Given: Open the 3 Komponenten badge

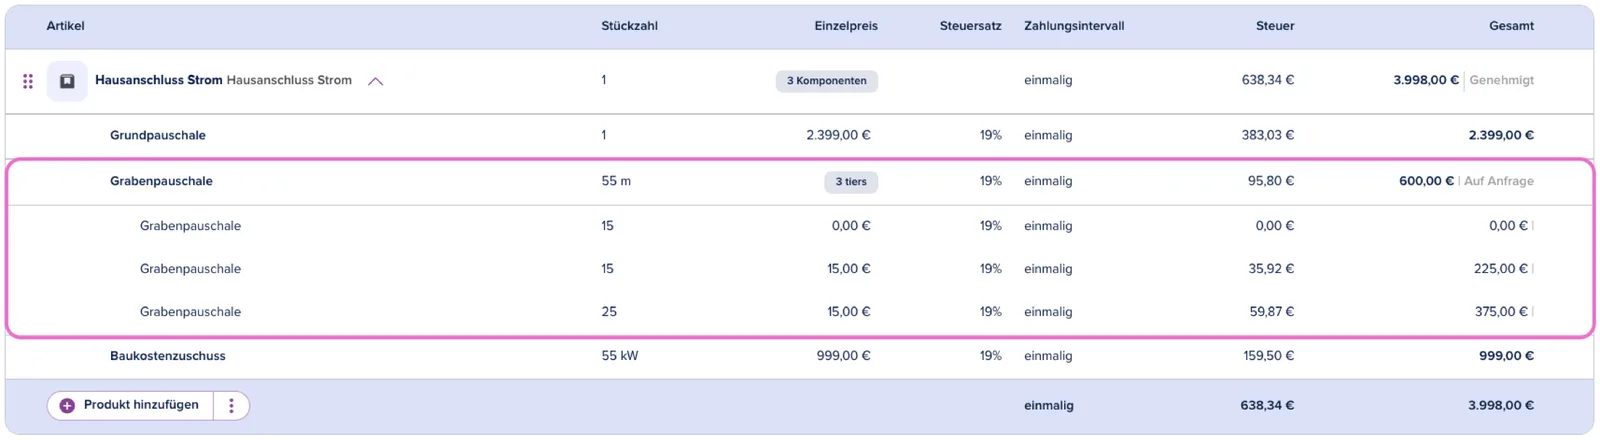Looking at the screenshot, I should tap(826, 81).
